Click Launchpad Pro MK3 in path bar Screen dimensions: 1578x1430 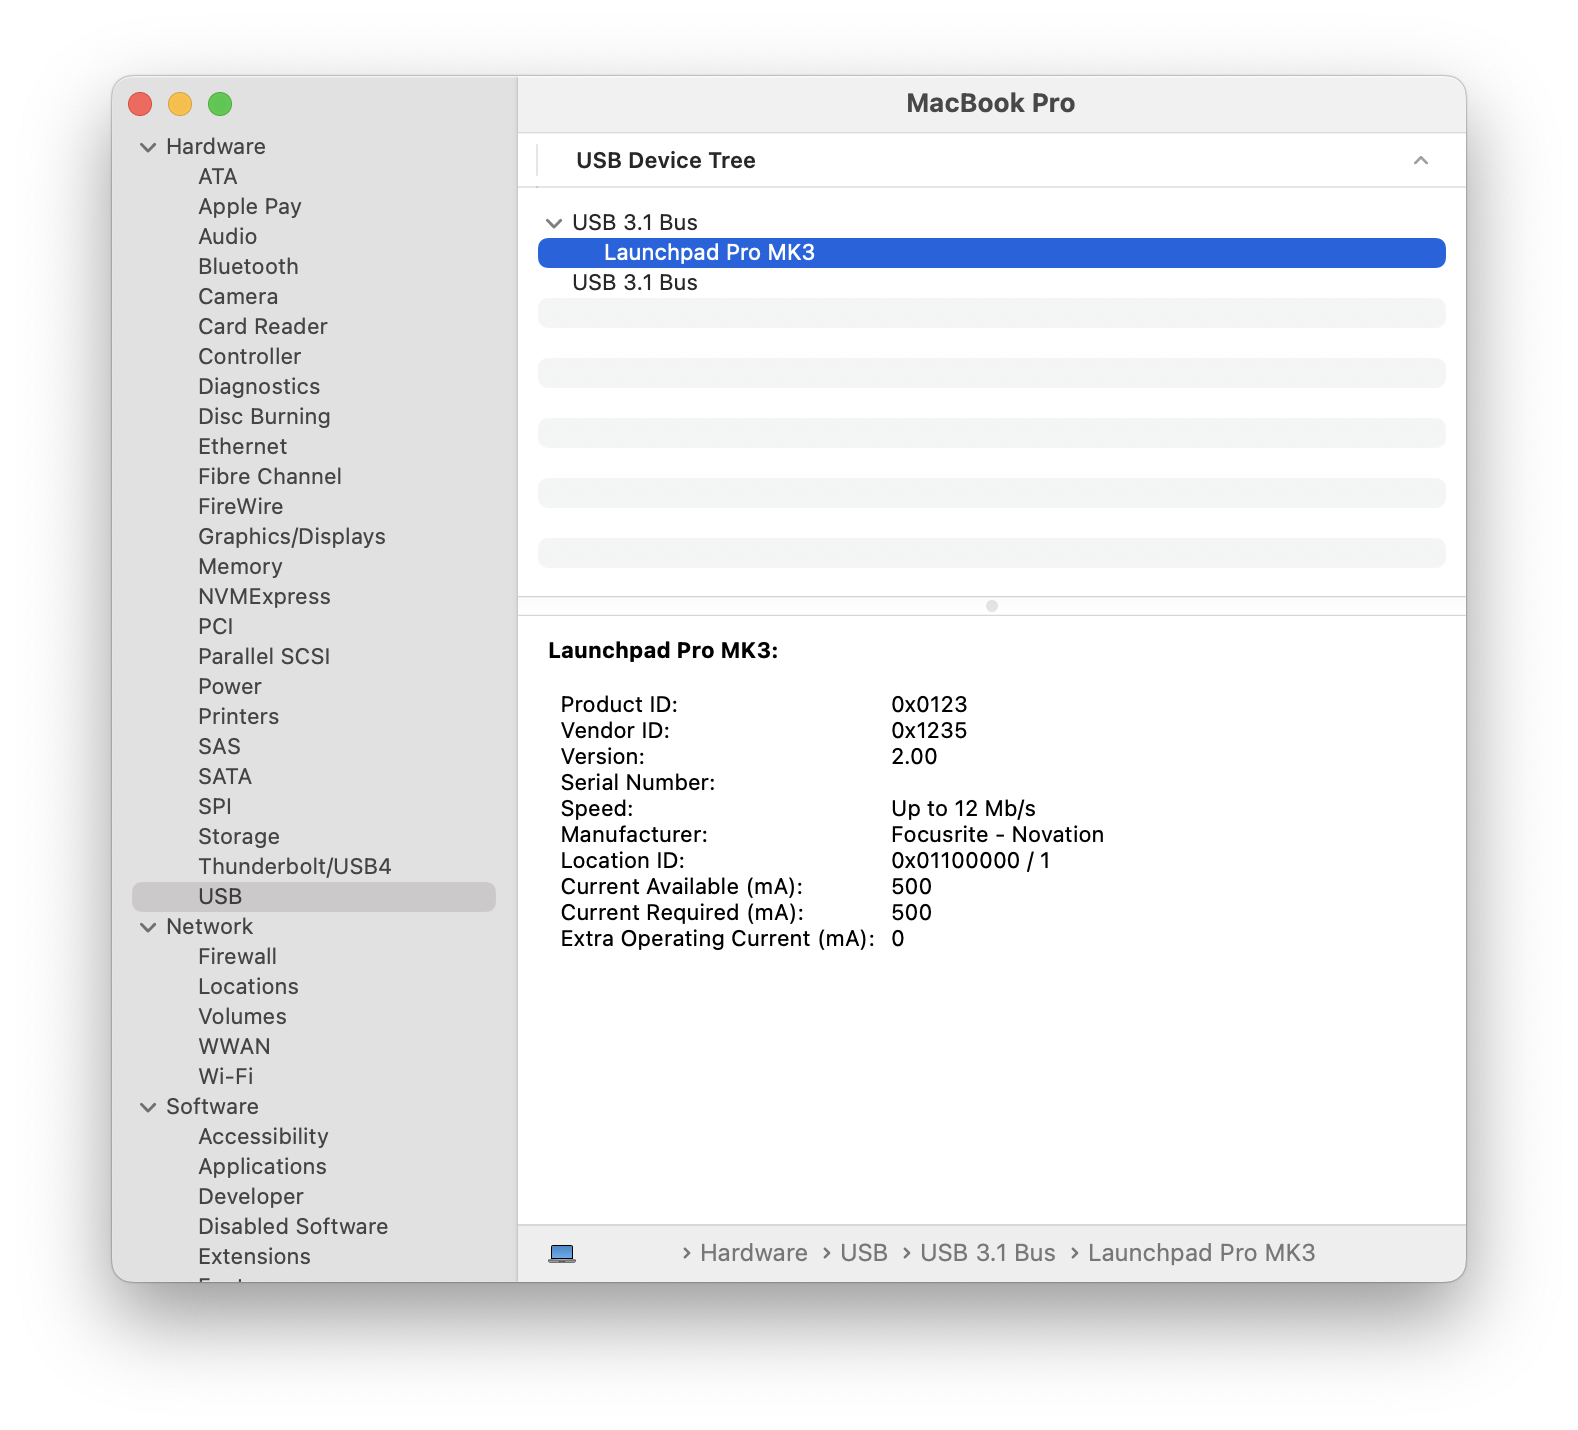click(1202, 1253)
